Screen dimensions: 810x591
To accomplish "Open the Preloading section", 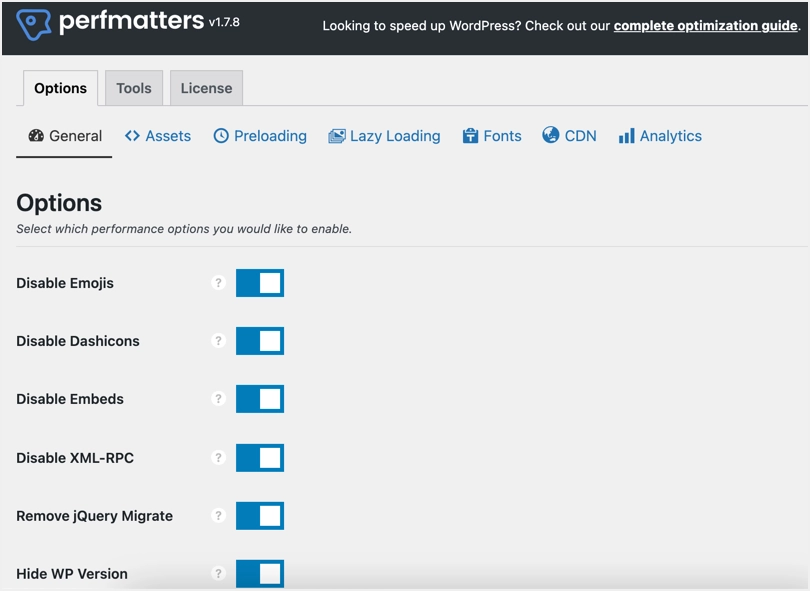I will click(x=260, y=136).
